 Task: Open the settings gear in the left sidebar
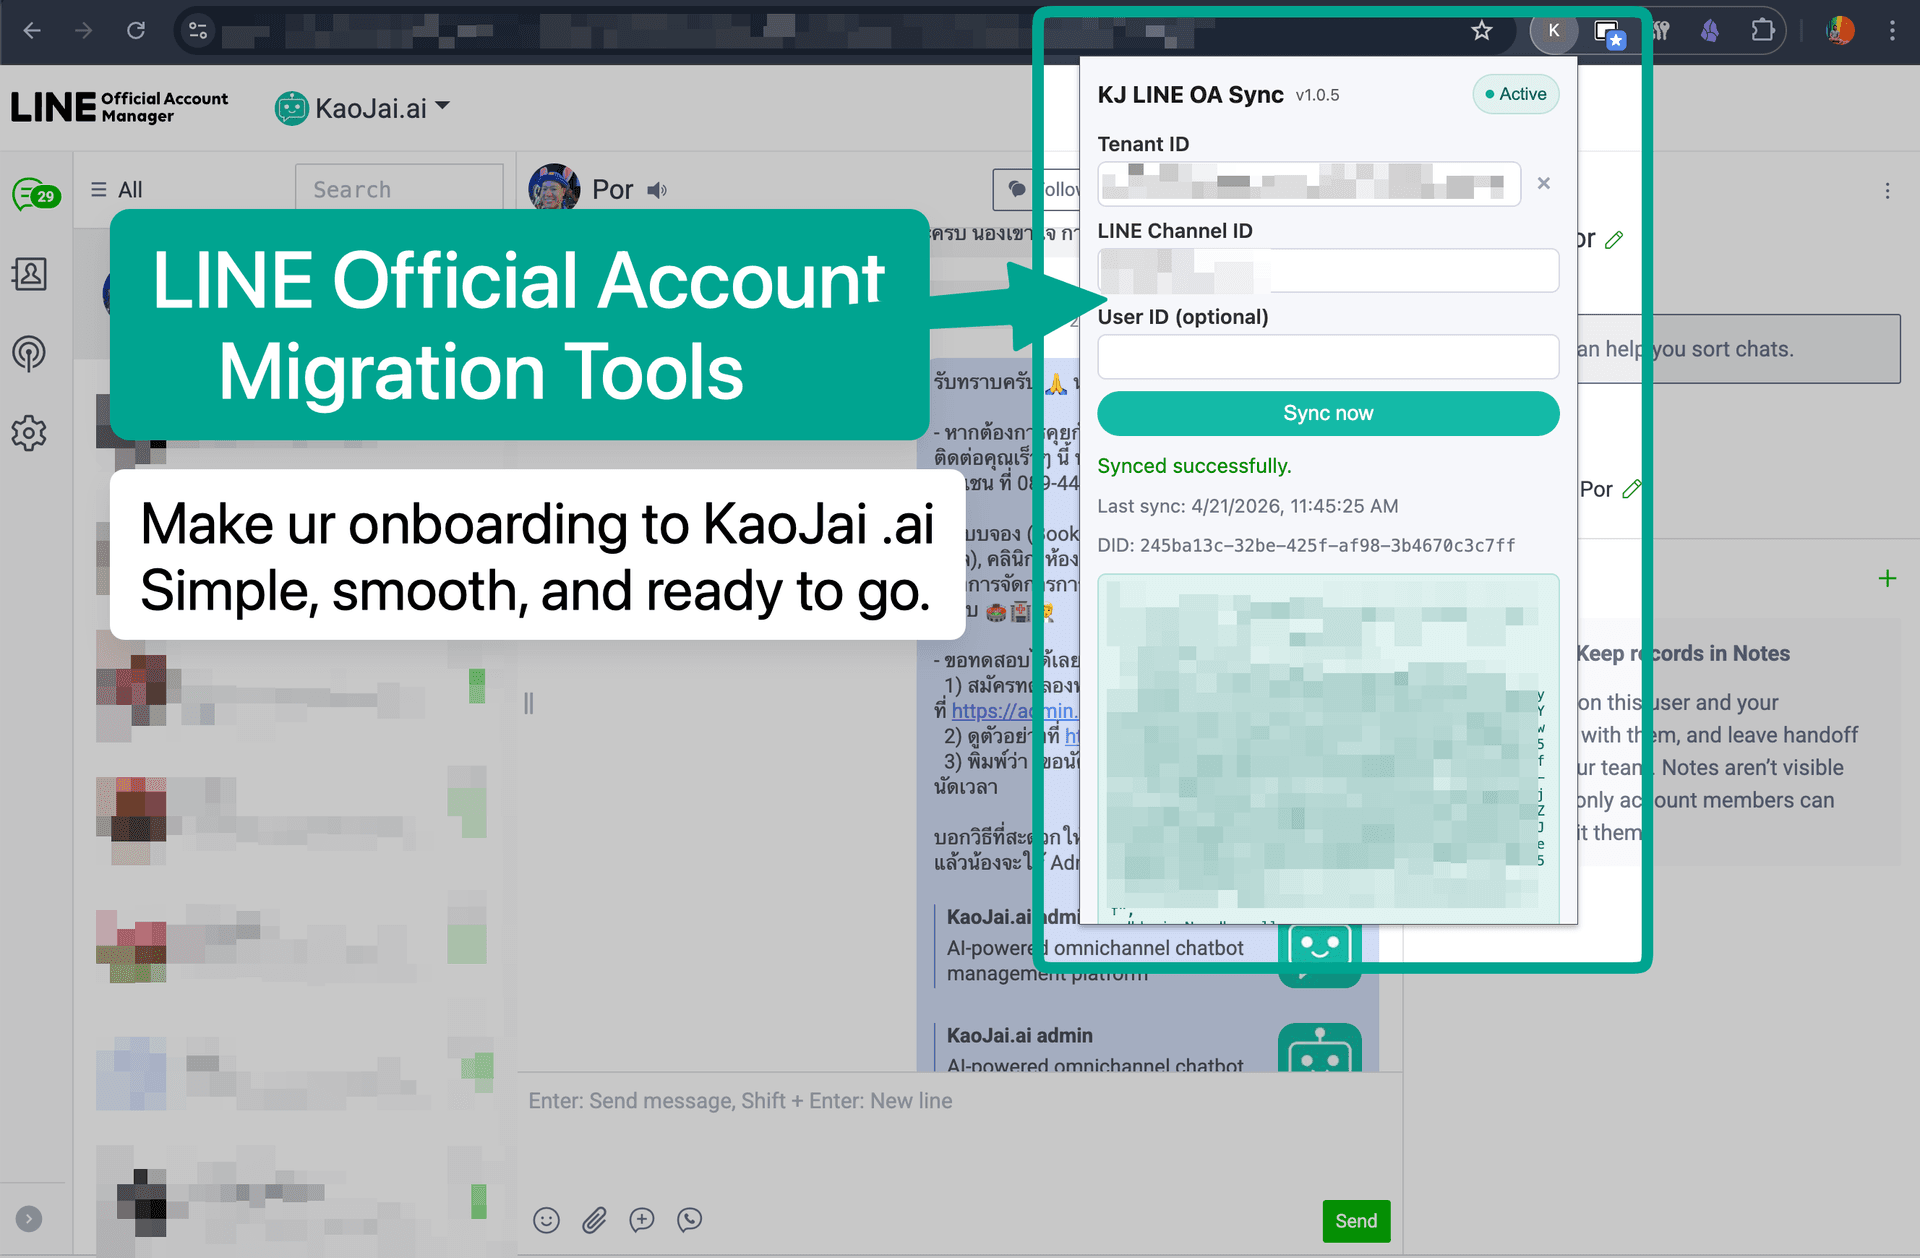(x=29, y=433)
